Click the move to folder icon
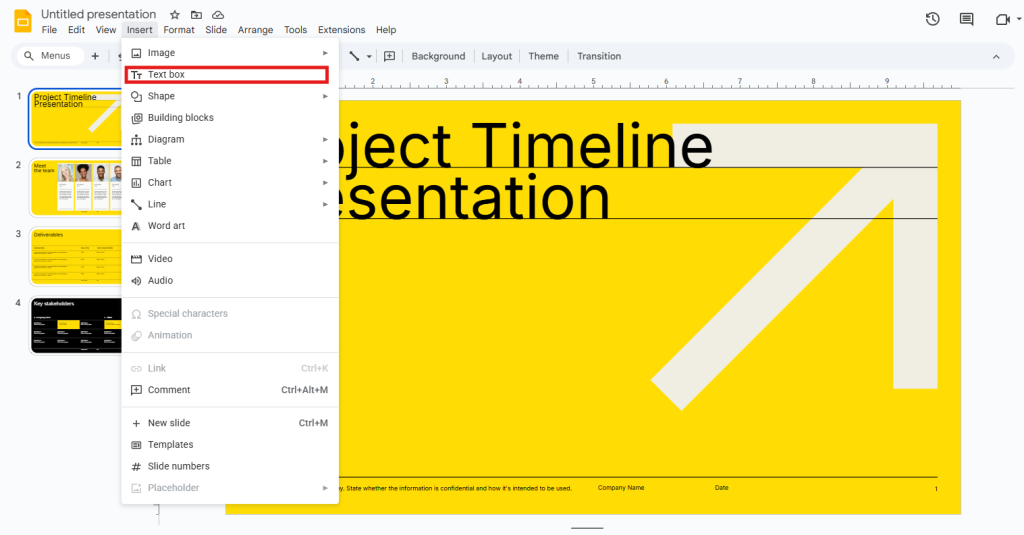This screenshot has height=535, width=1024. click(196, 15)
